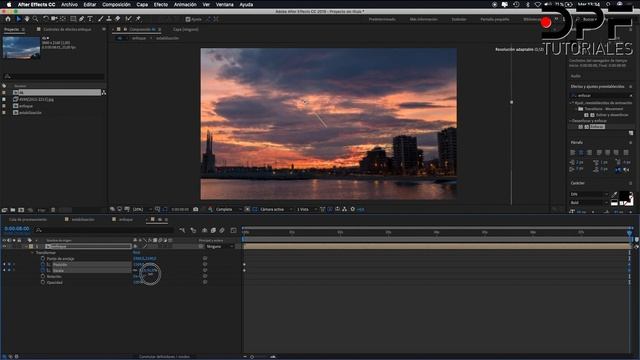Image resolution: width=640 pixels, height=360 pixels.
Task: Toggle the Escala stopwatch keyframe icon
Action: [x=43, y=270]
